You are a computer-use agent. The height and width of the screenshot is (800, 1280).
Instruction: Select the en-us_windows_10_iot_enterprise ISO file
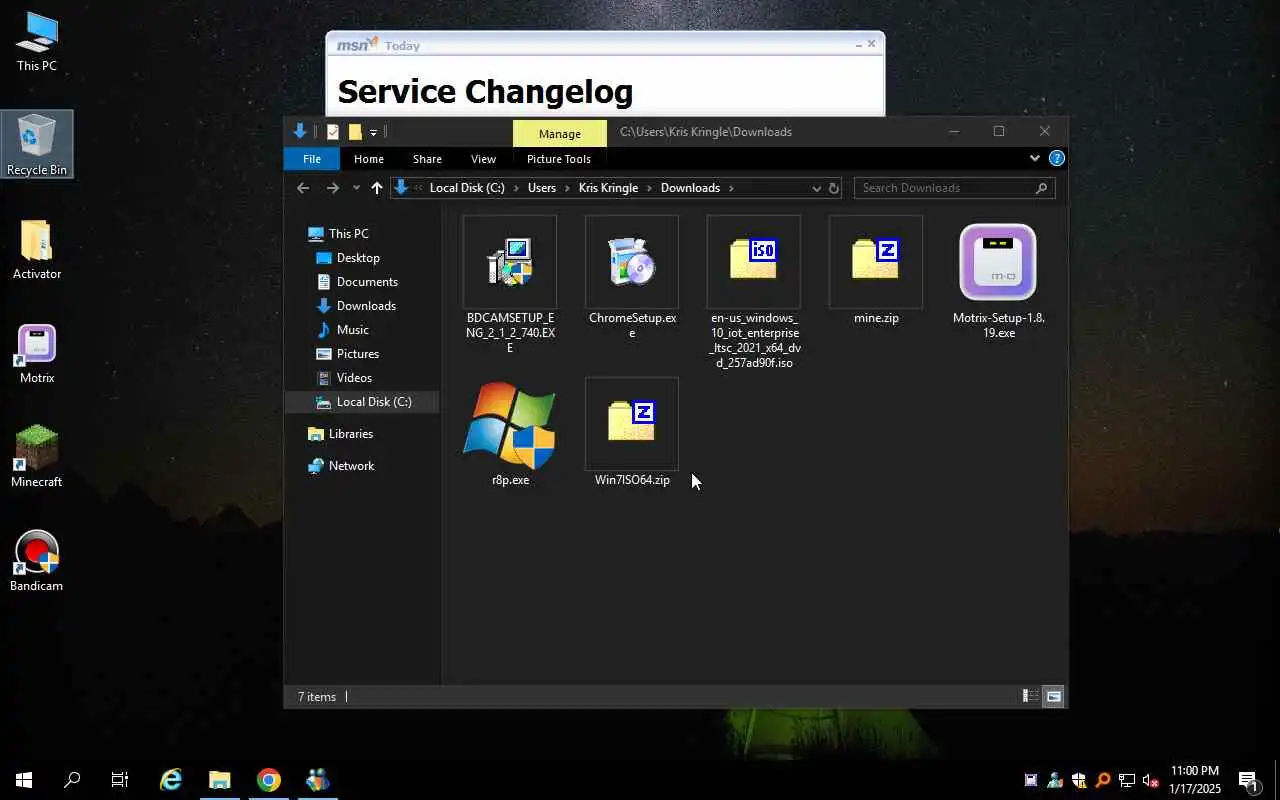tap(754, 292)
